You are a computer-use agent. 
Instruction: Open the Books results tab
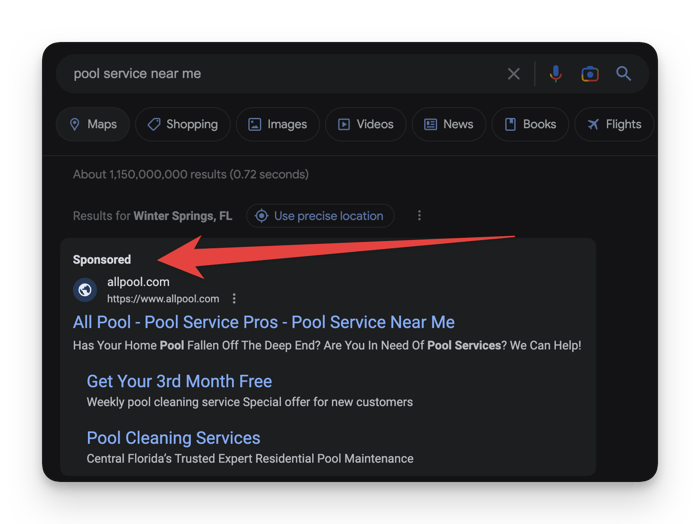530,124
